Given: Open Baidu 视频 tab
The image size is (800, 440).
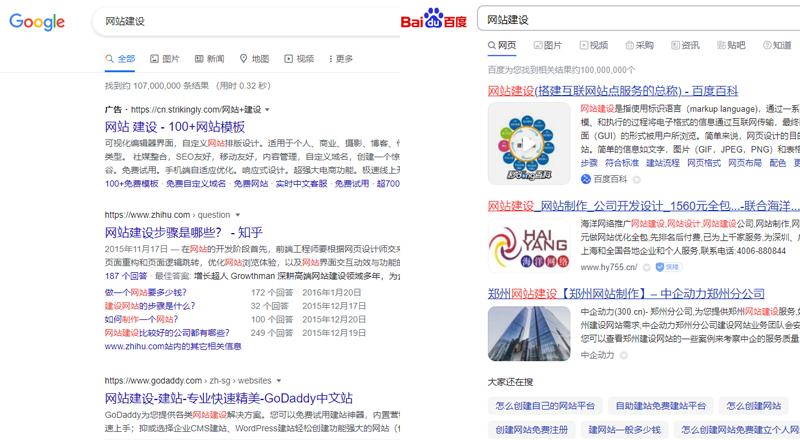Looking at the screenshot, I should pos(593,45).
